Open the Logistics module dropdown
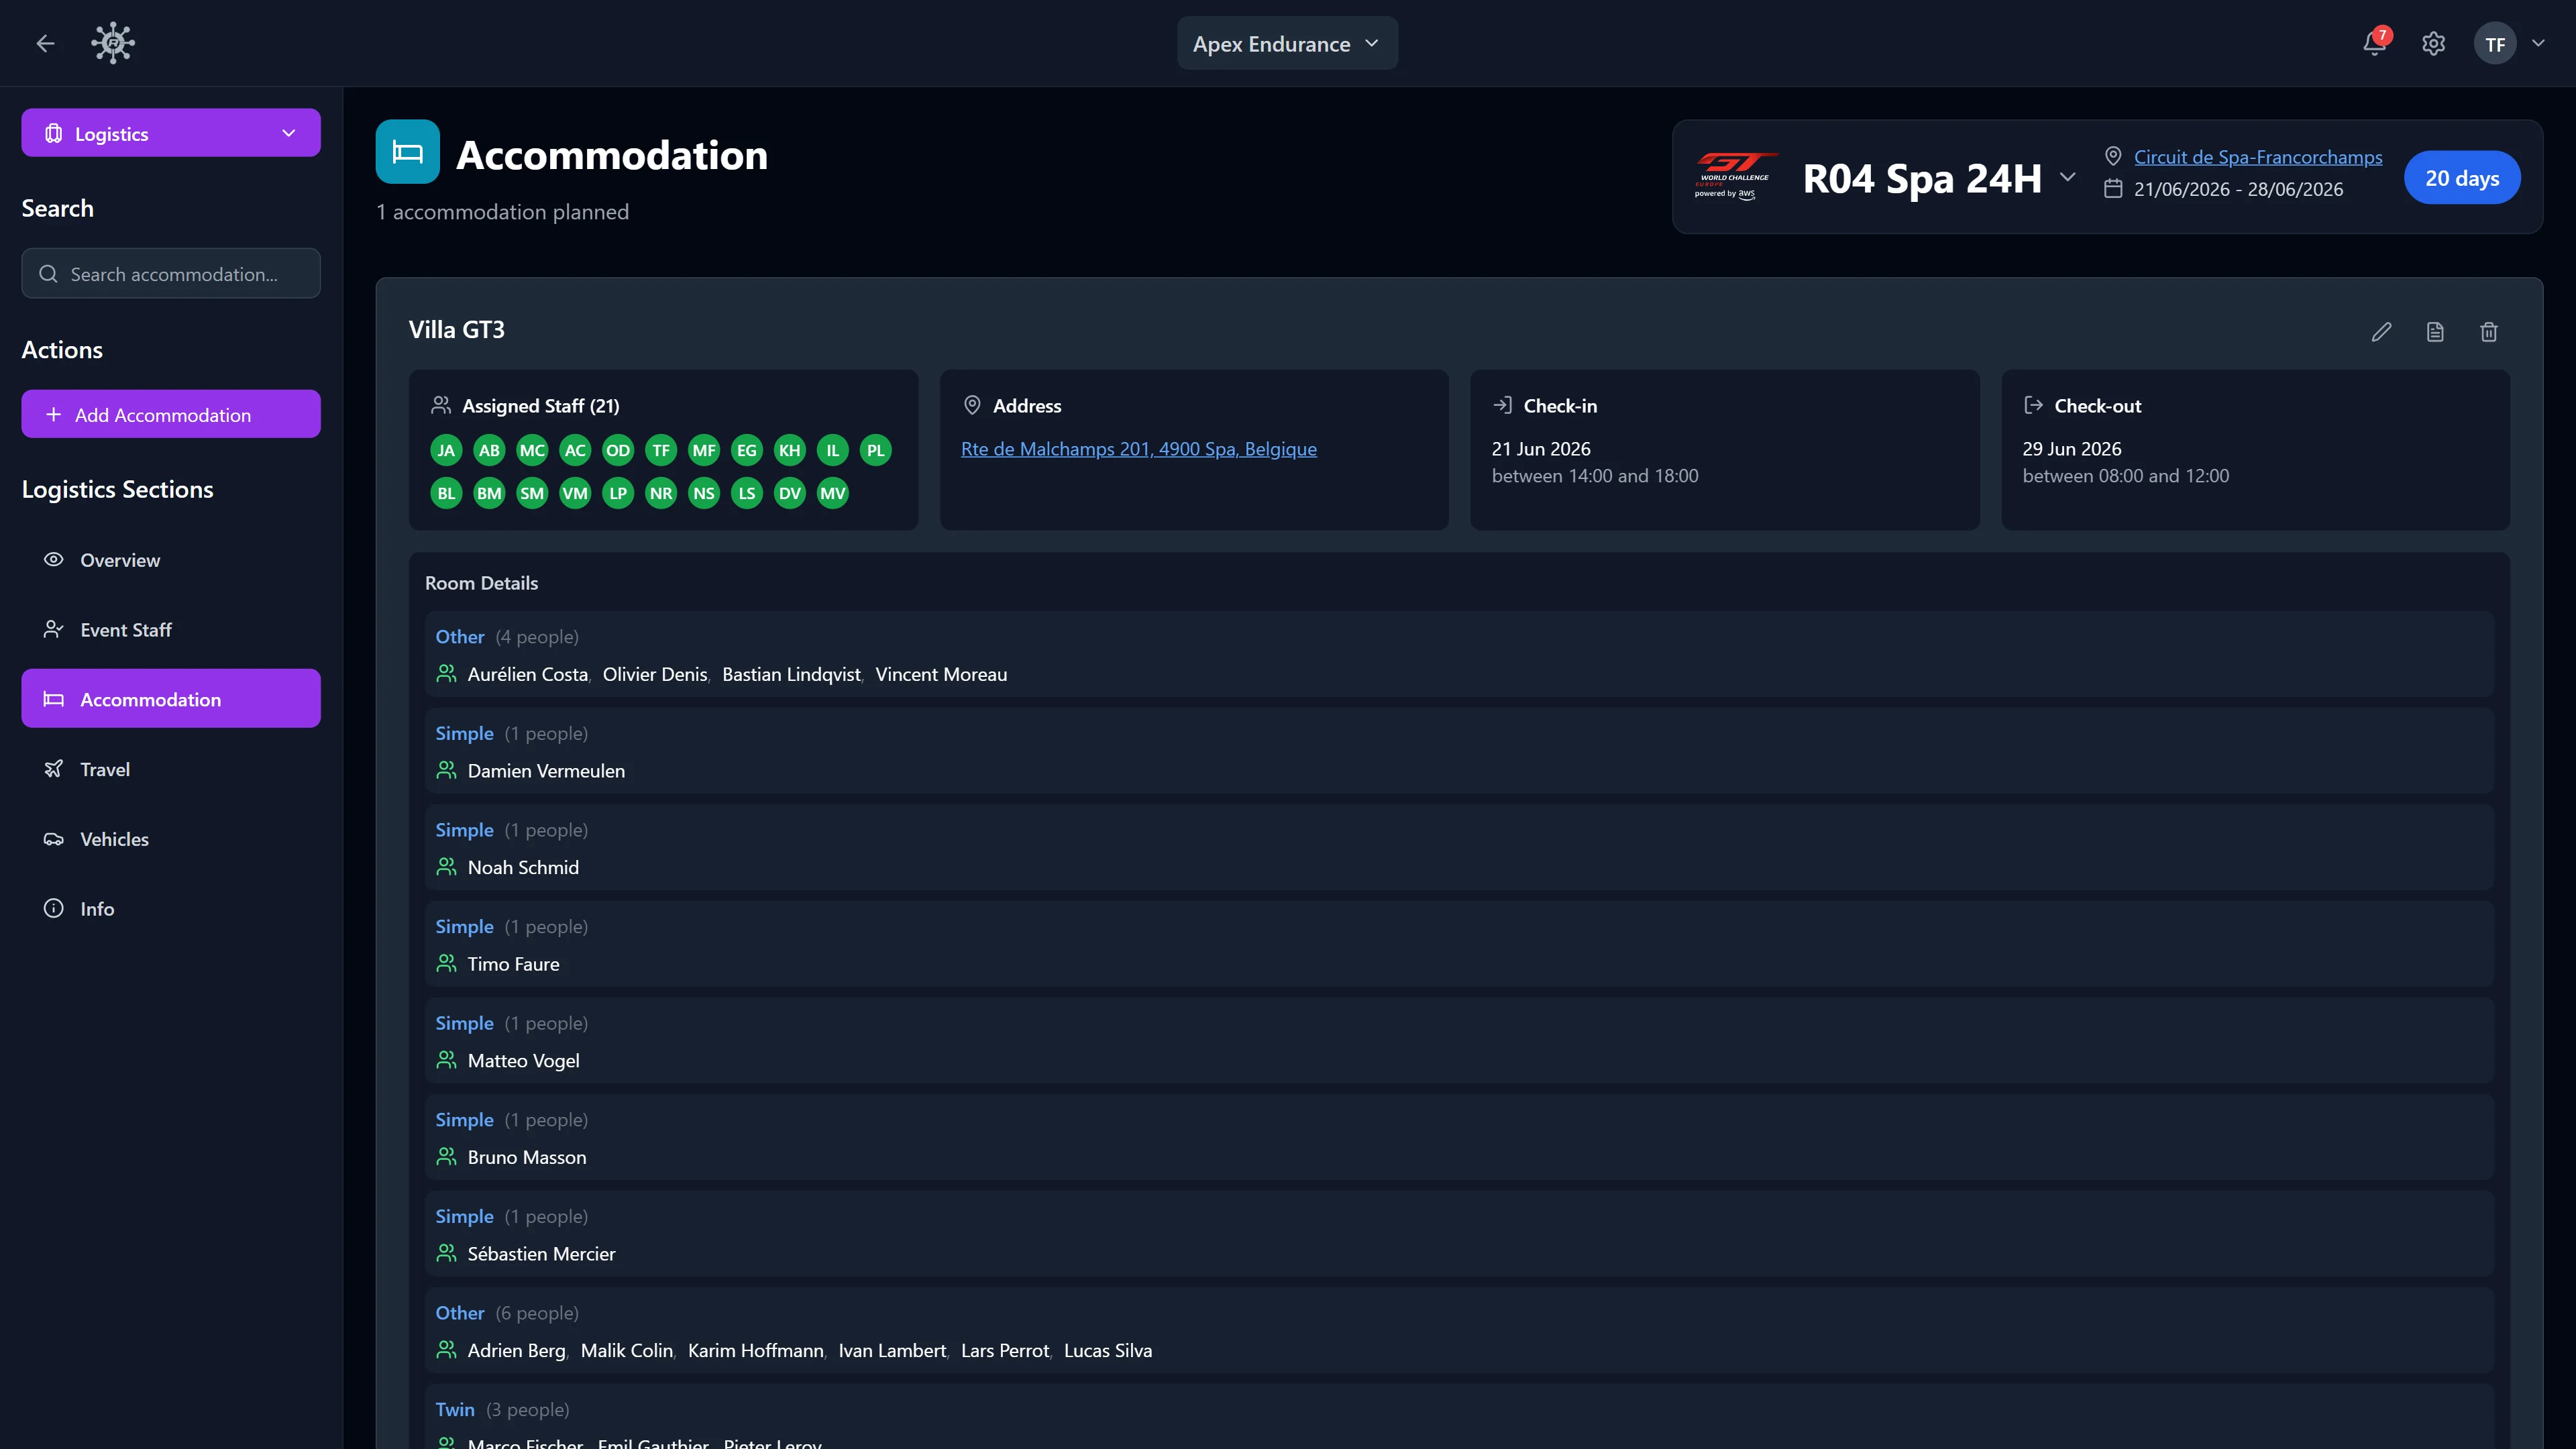This screenshot has width=2576, height=1449. [x=171, y=133]
